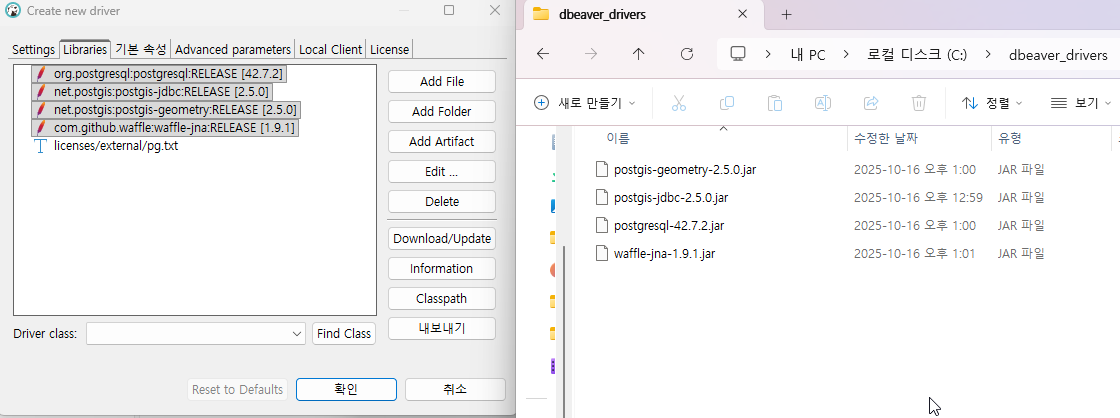Open the Driver class dropdown
The image size is (1120, 418).
click(x=297, y=334)
